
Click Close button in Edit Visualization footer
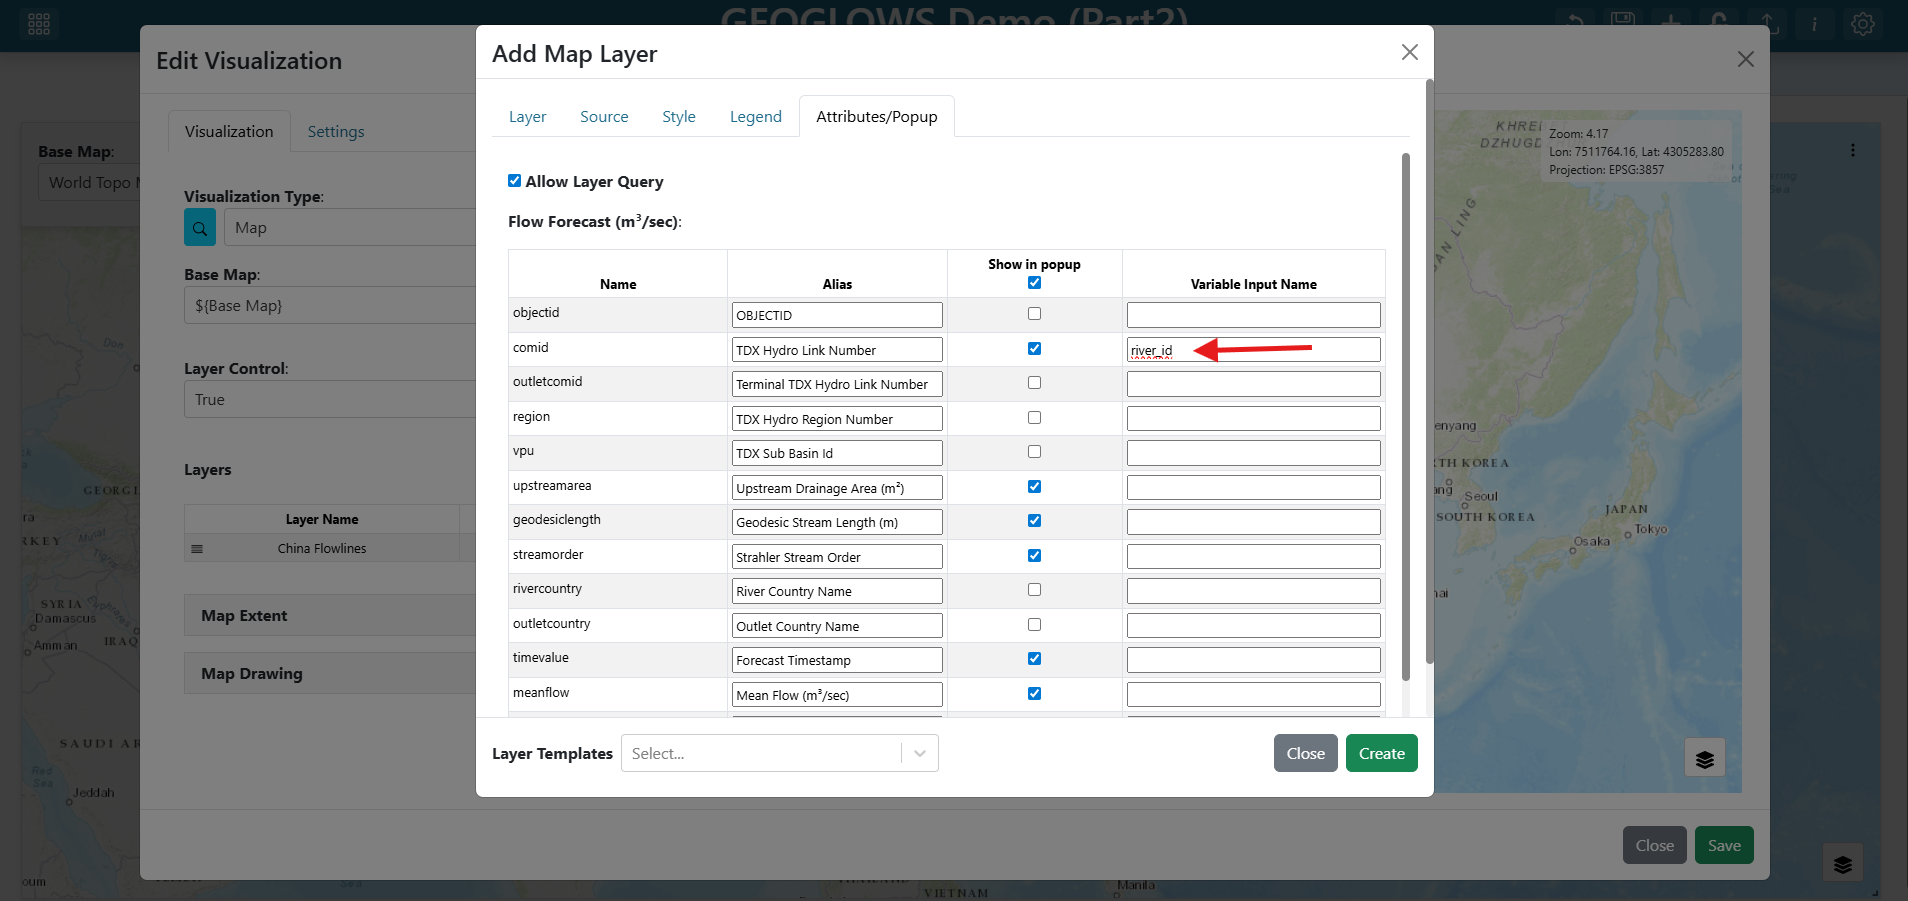[x=1655, y=845]
